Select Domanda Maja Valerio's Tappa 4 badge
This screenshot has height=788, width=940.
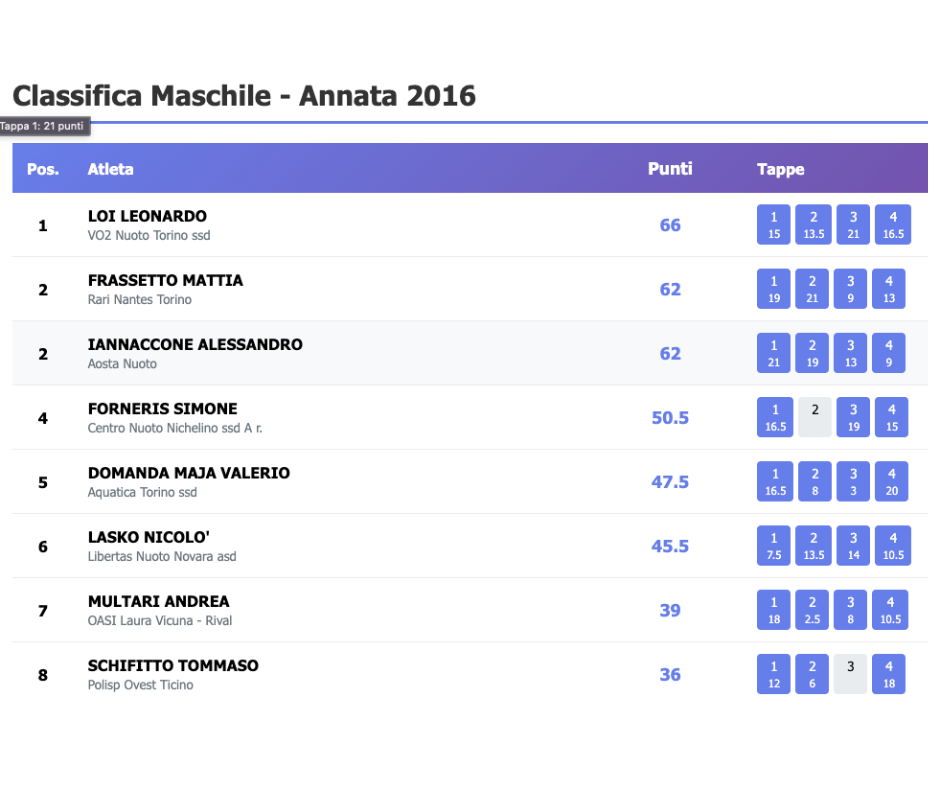(x=892, y=481)
